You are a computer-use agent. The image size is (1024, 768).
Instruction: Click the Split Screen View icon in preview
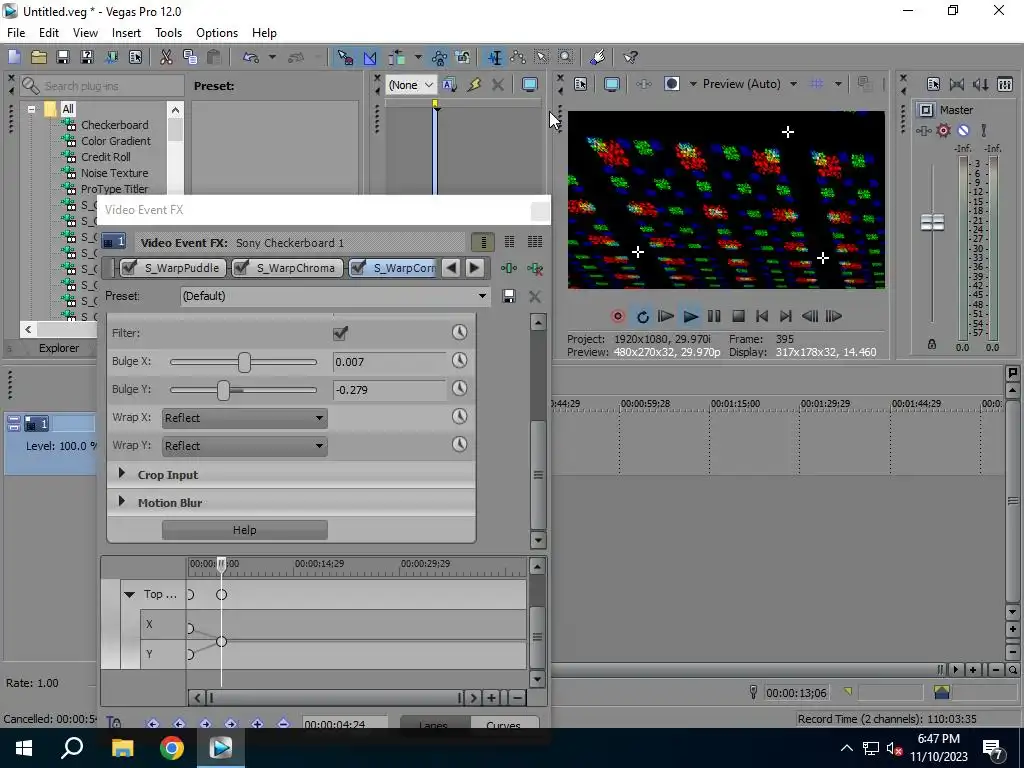tap(671, 84)
